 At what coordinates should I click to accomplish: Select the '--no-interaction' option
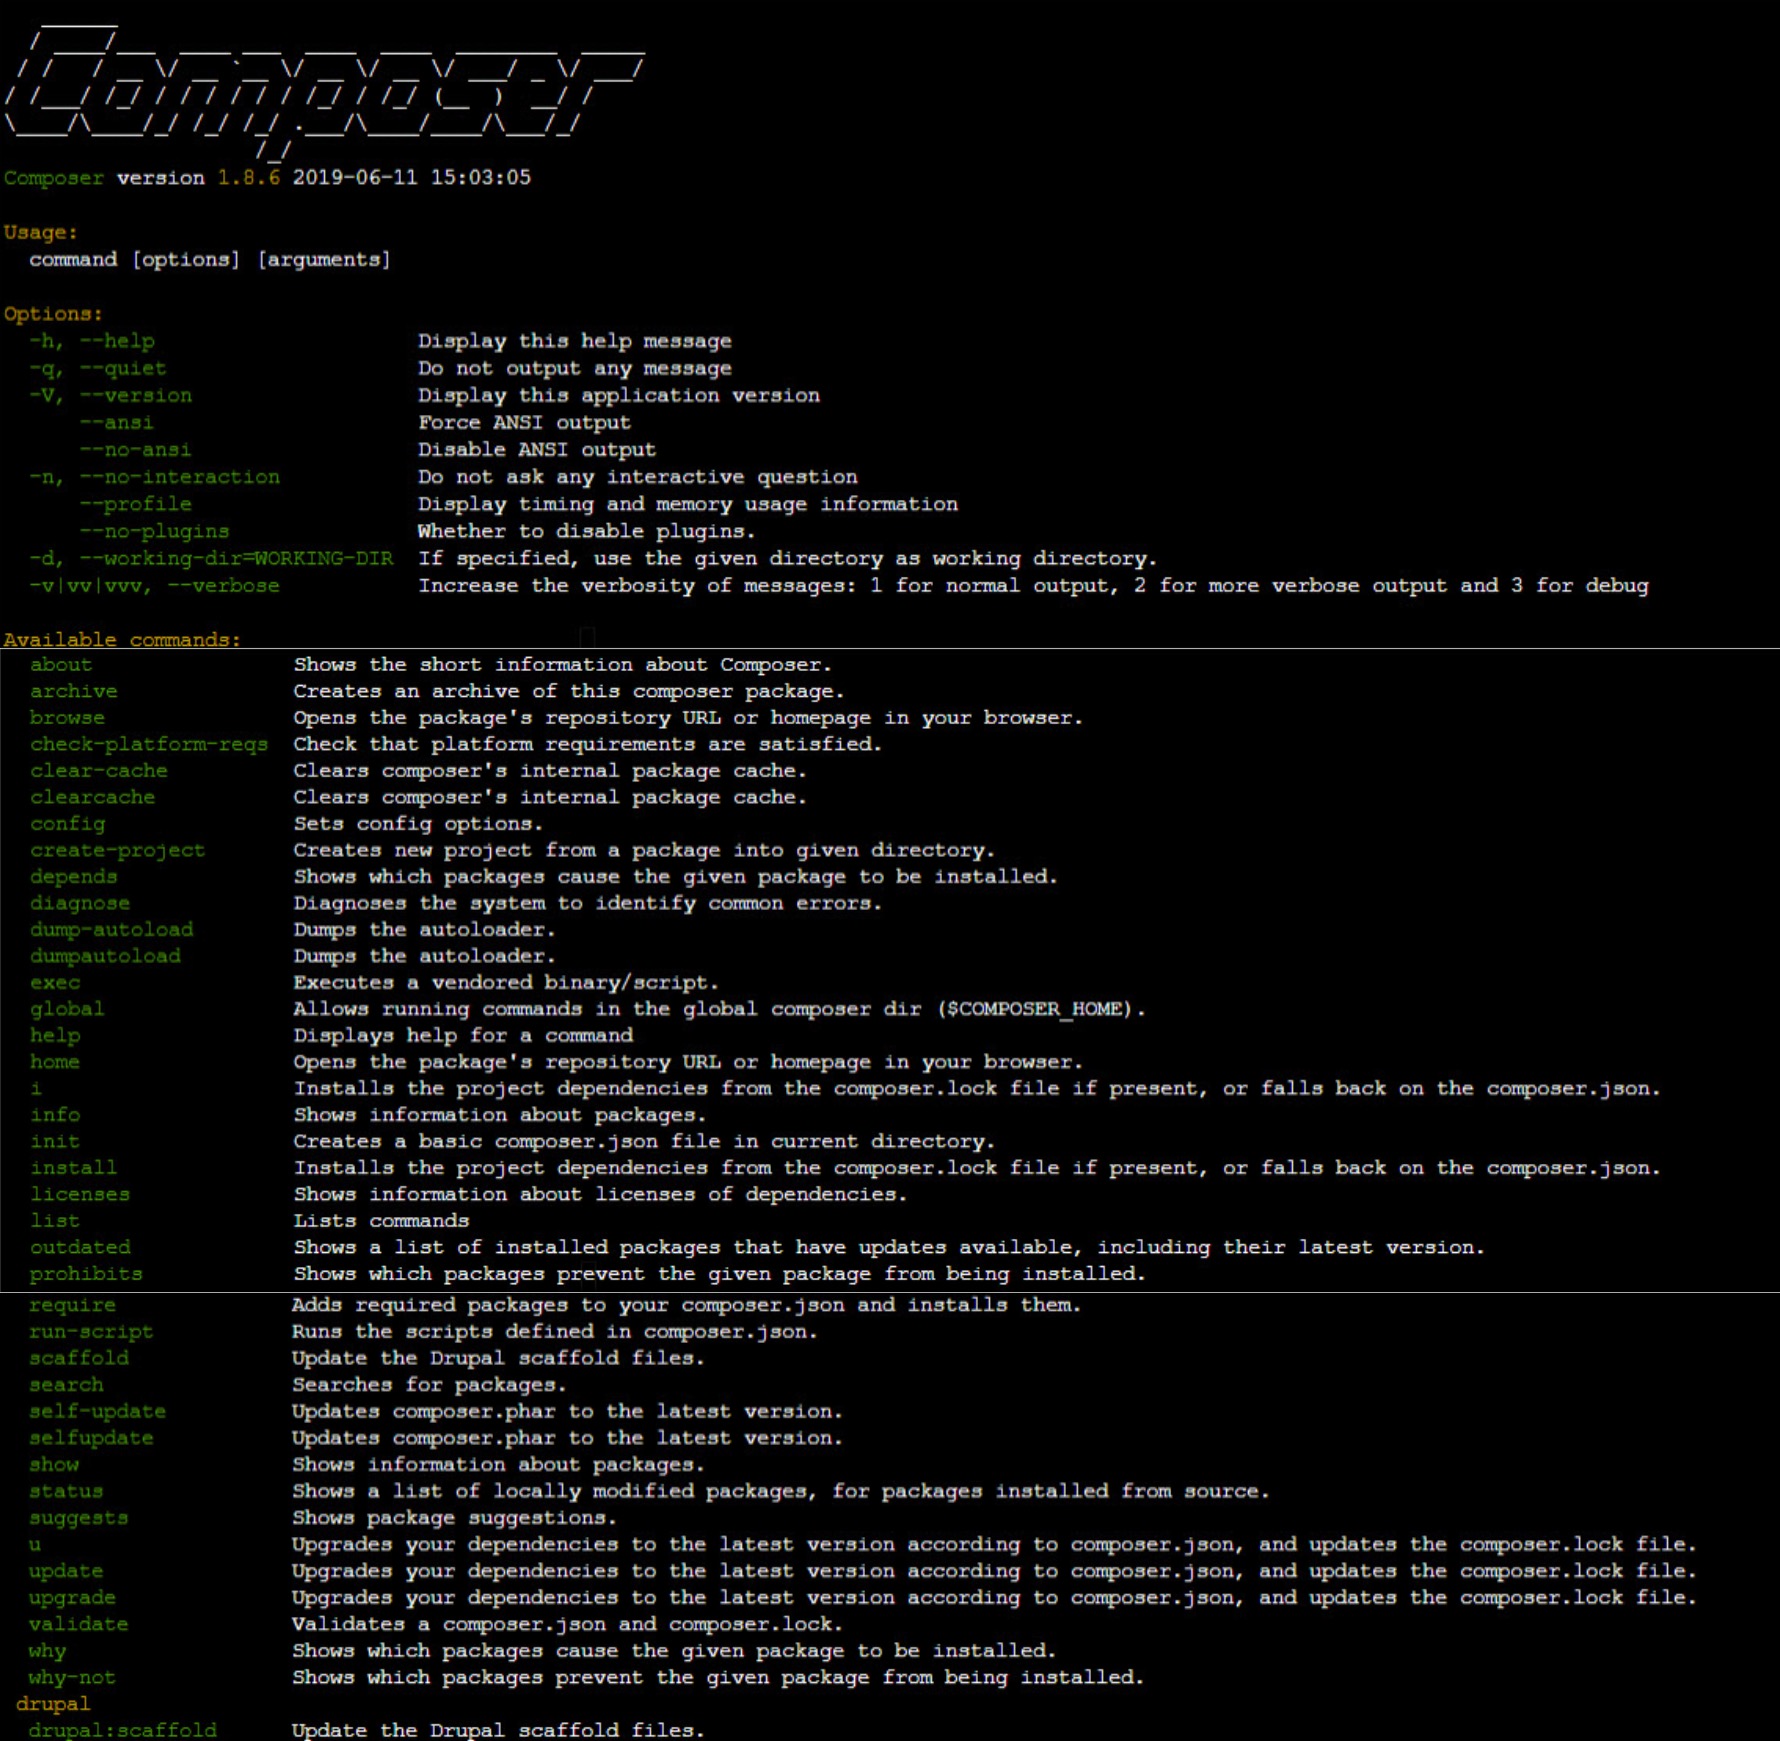tap(180, 477)
